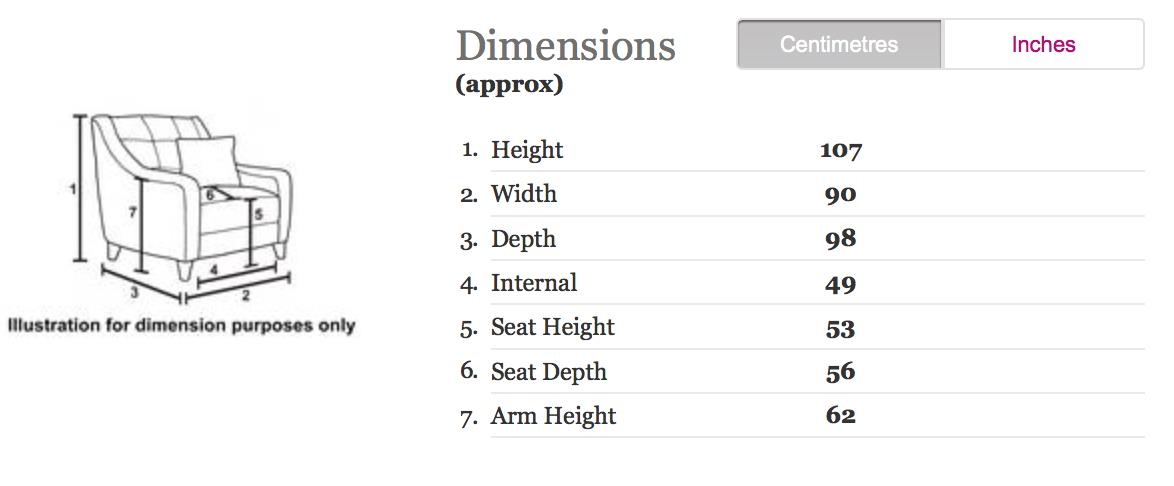Select the Seat Depth row label

[x=549, y=372]
